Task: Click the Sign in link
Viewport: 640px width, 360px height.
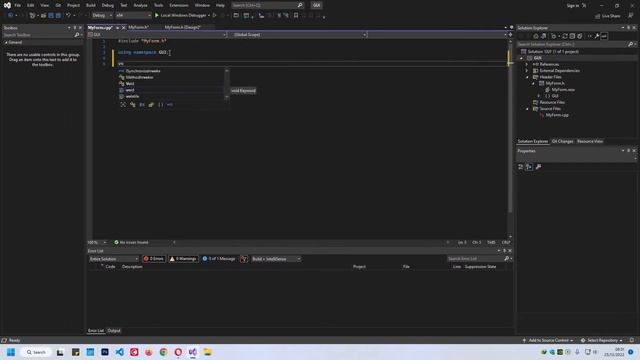Action: 573,6
